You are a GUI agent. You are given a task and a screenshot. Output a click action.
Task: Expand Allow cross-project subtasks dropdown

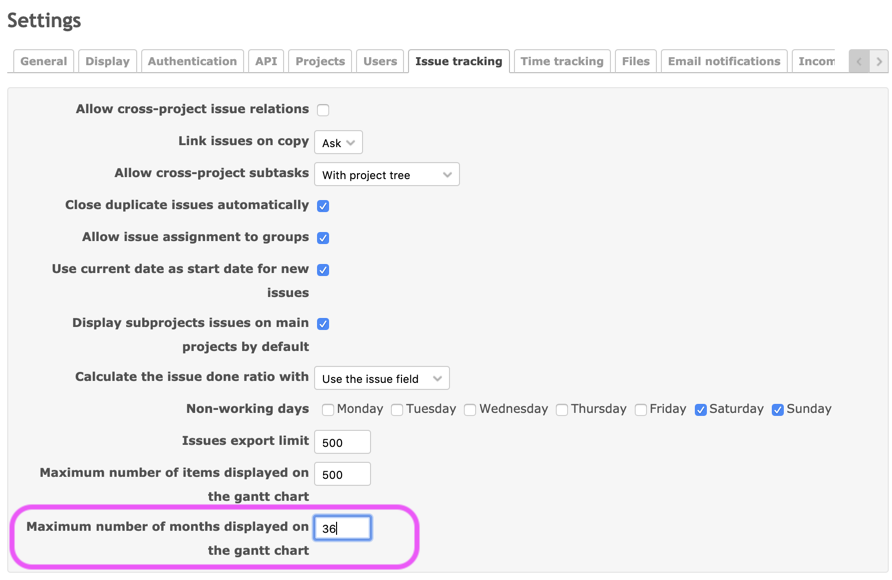tap(386, 175)
